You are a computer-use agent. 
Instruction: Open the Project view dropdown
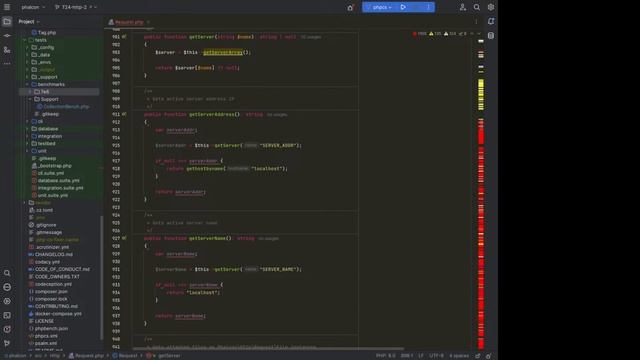tap(29, 22)
